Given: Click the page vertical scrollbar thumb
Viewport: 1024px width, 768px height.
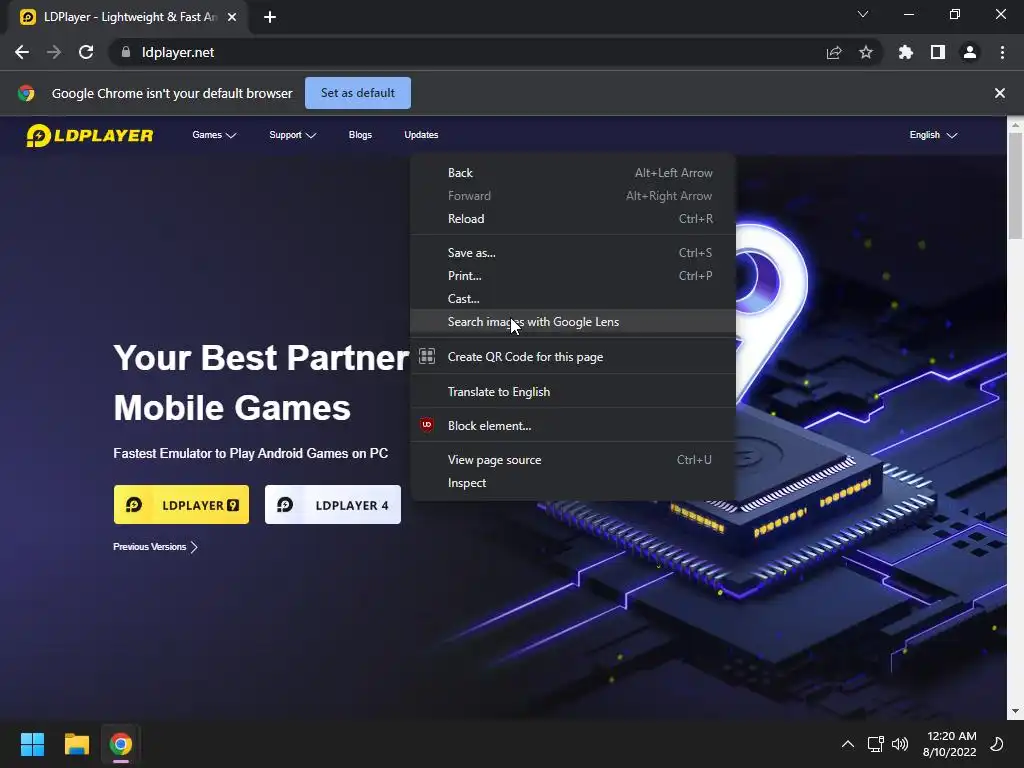Looking at the screenshot, I should point(1015,186).
